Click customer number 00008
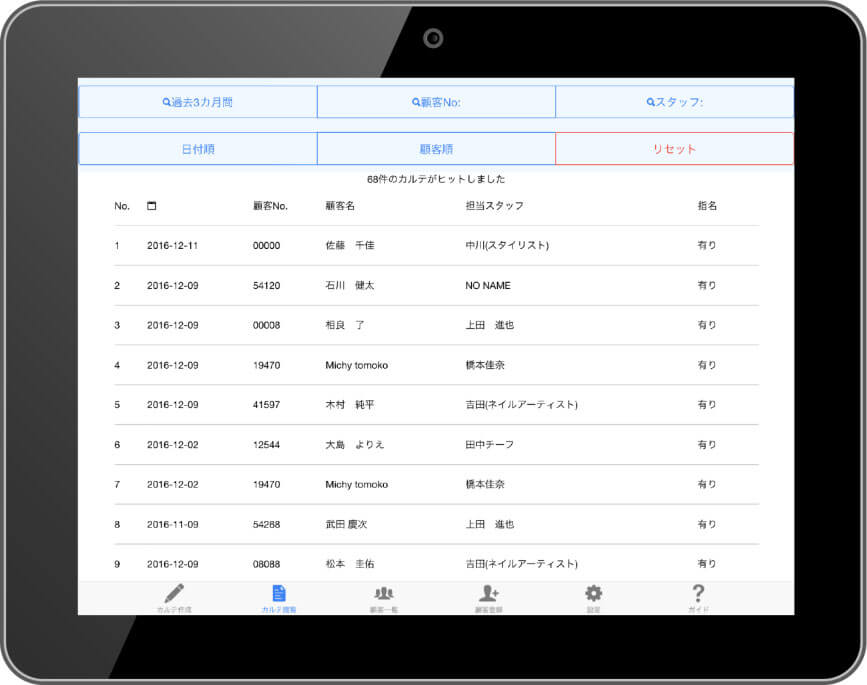Image resolution: width=867 pixels, height=685 pixels. [x=267, y=325]
